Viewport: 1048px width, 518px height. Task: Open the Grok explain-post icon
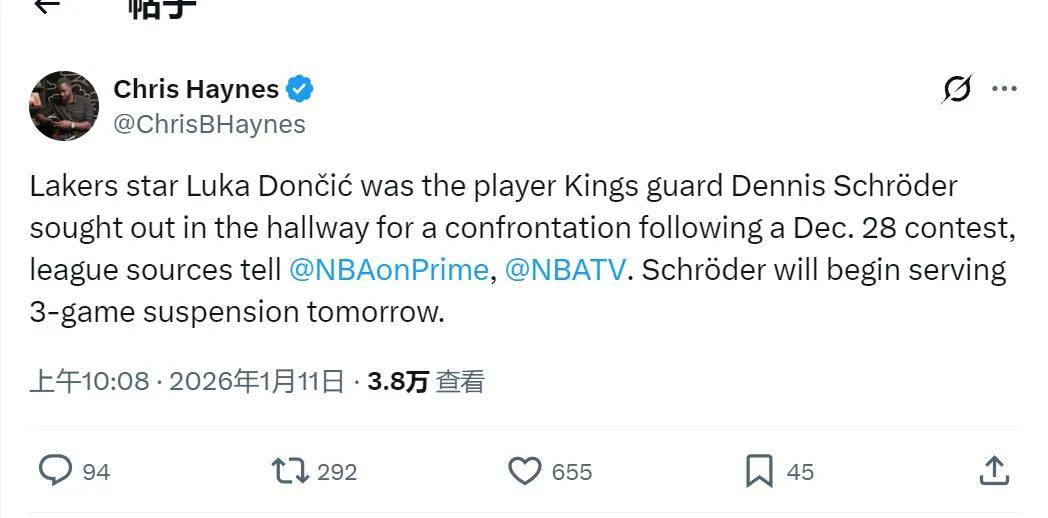point(956,89)
